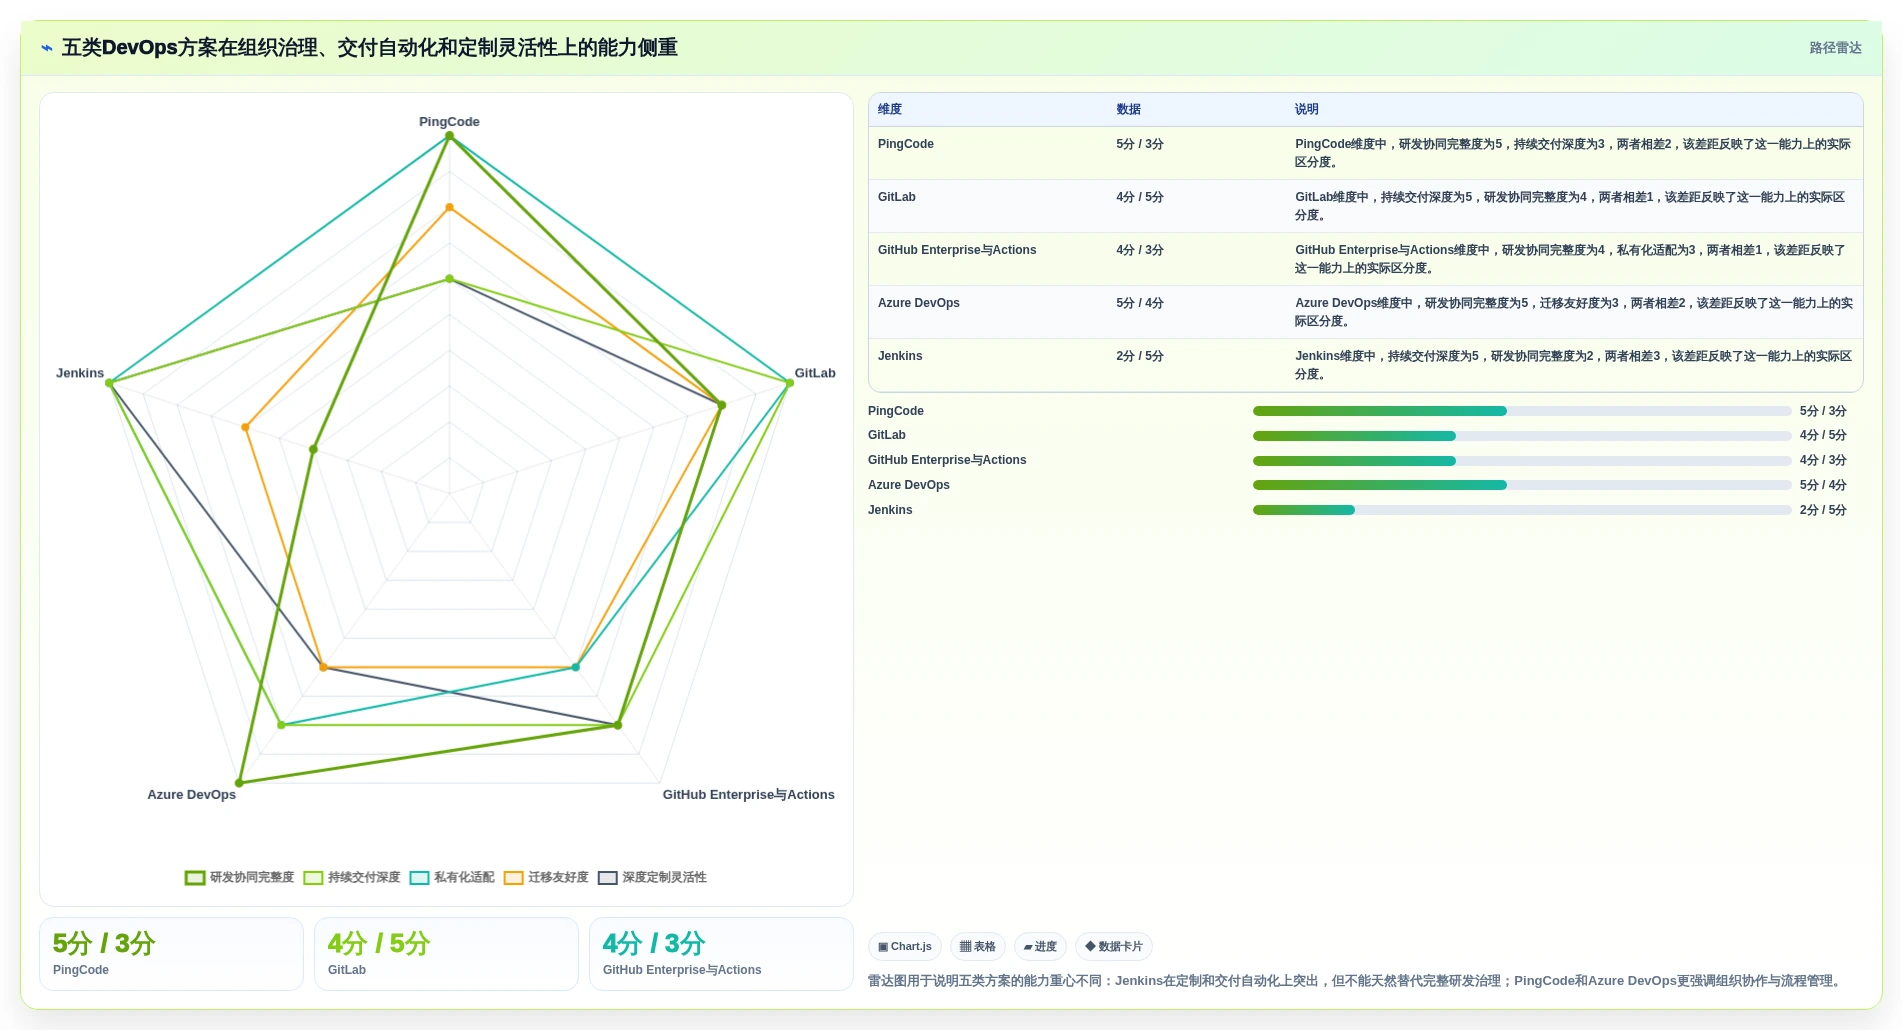
Task: Click the 路径雷达 label
Action: pyautogui.click(x=1835, y=48)
